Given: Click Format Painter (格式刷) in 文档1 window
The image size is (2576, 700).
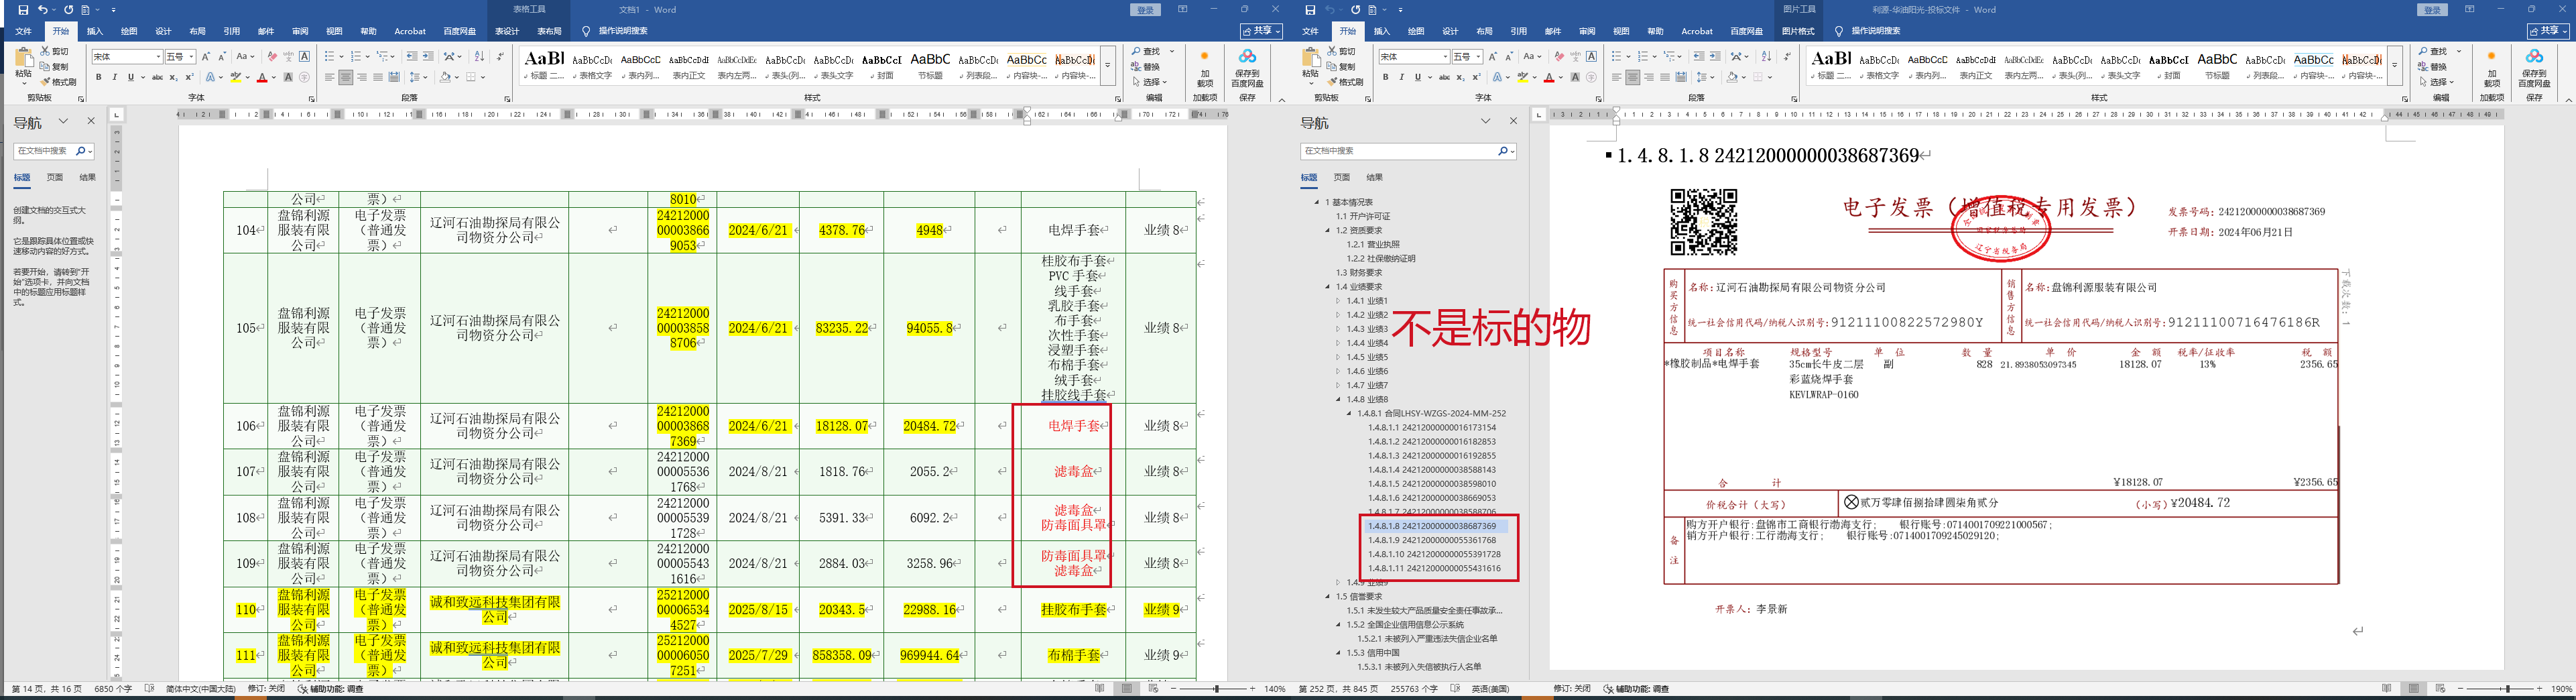Looking at the screenshot, I should pos(58,82).
